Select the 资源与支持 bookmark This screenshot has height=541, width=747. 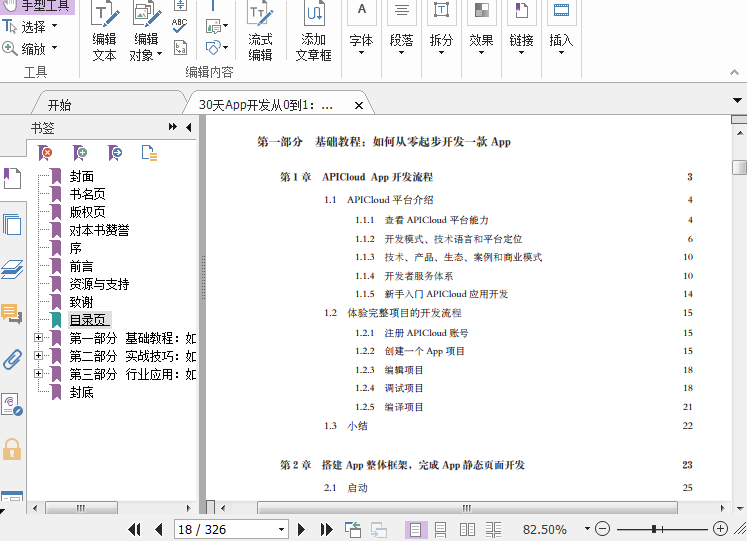[100, 284]
